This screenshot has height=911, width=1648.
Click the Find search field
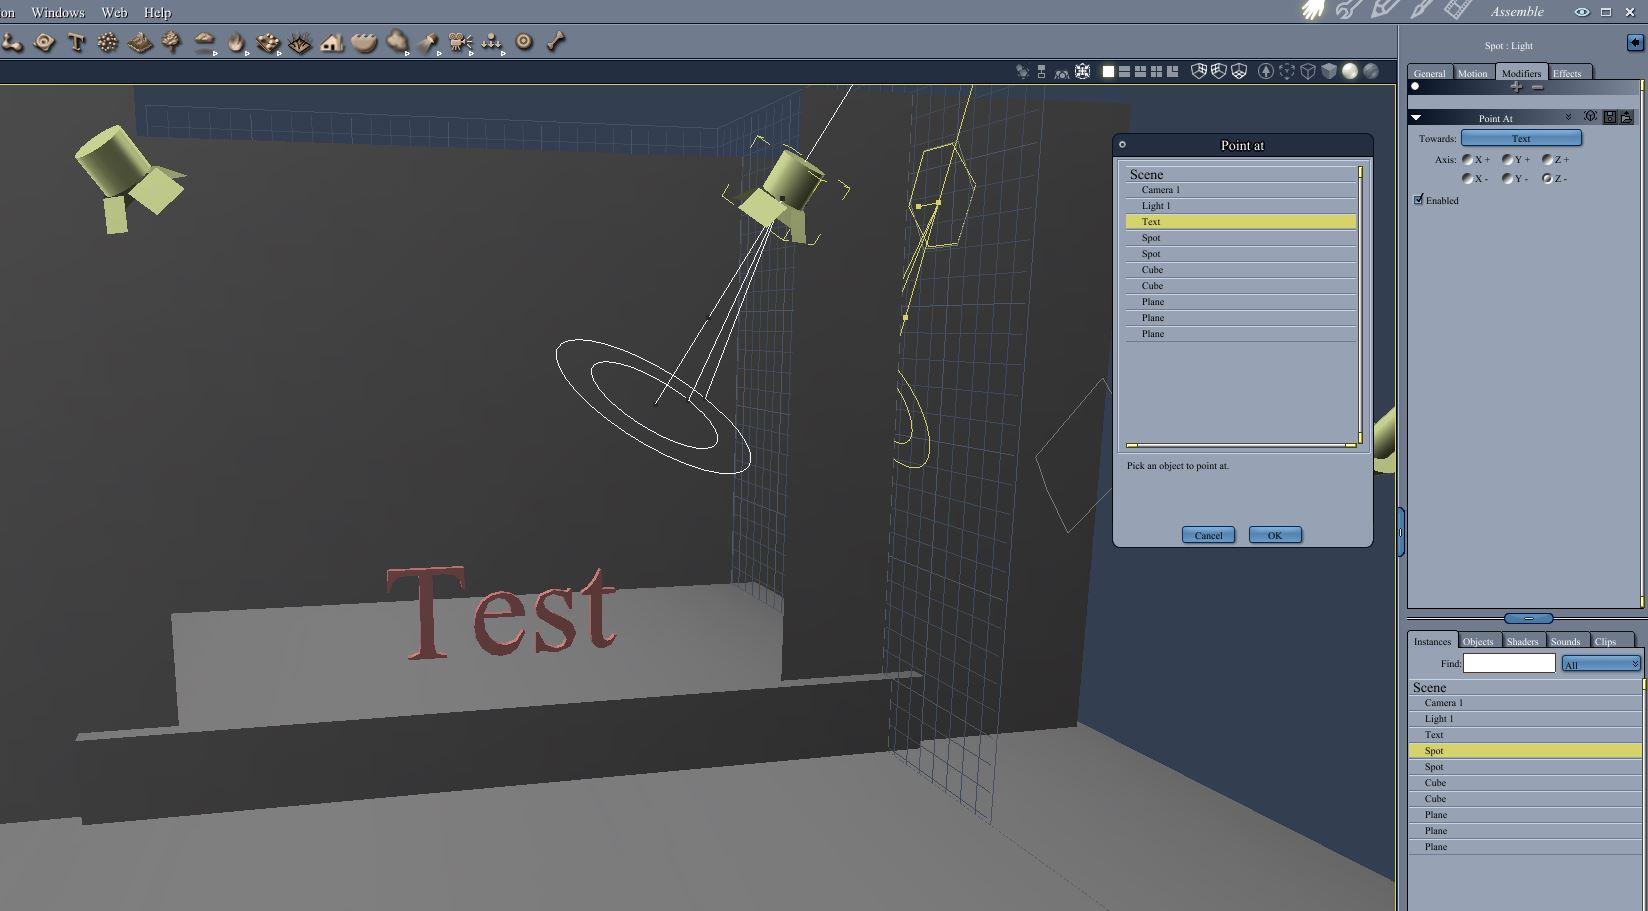tap(1509, 663)
